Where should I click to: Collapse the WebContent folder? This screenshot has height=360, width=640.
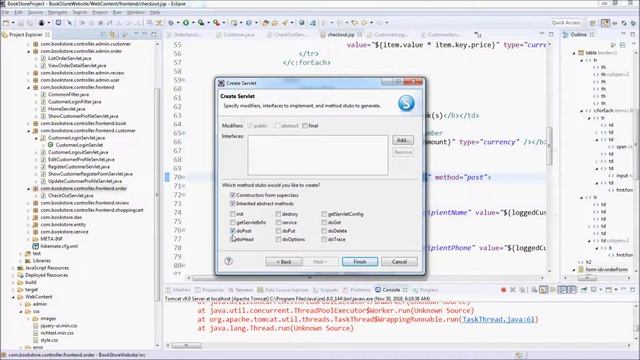pyautogui.click(x=13, y=297)
